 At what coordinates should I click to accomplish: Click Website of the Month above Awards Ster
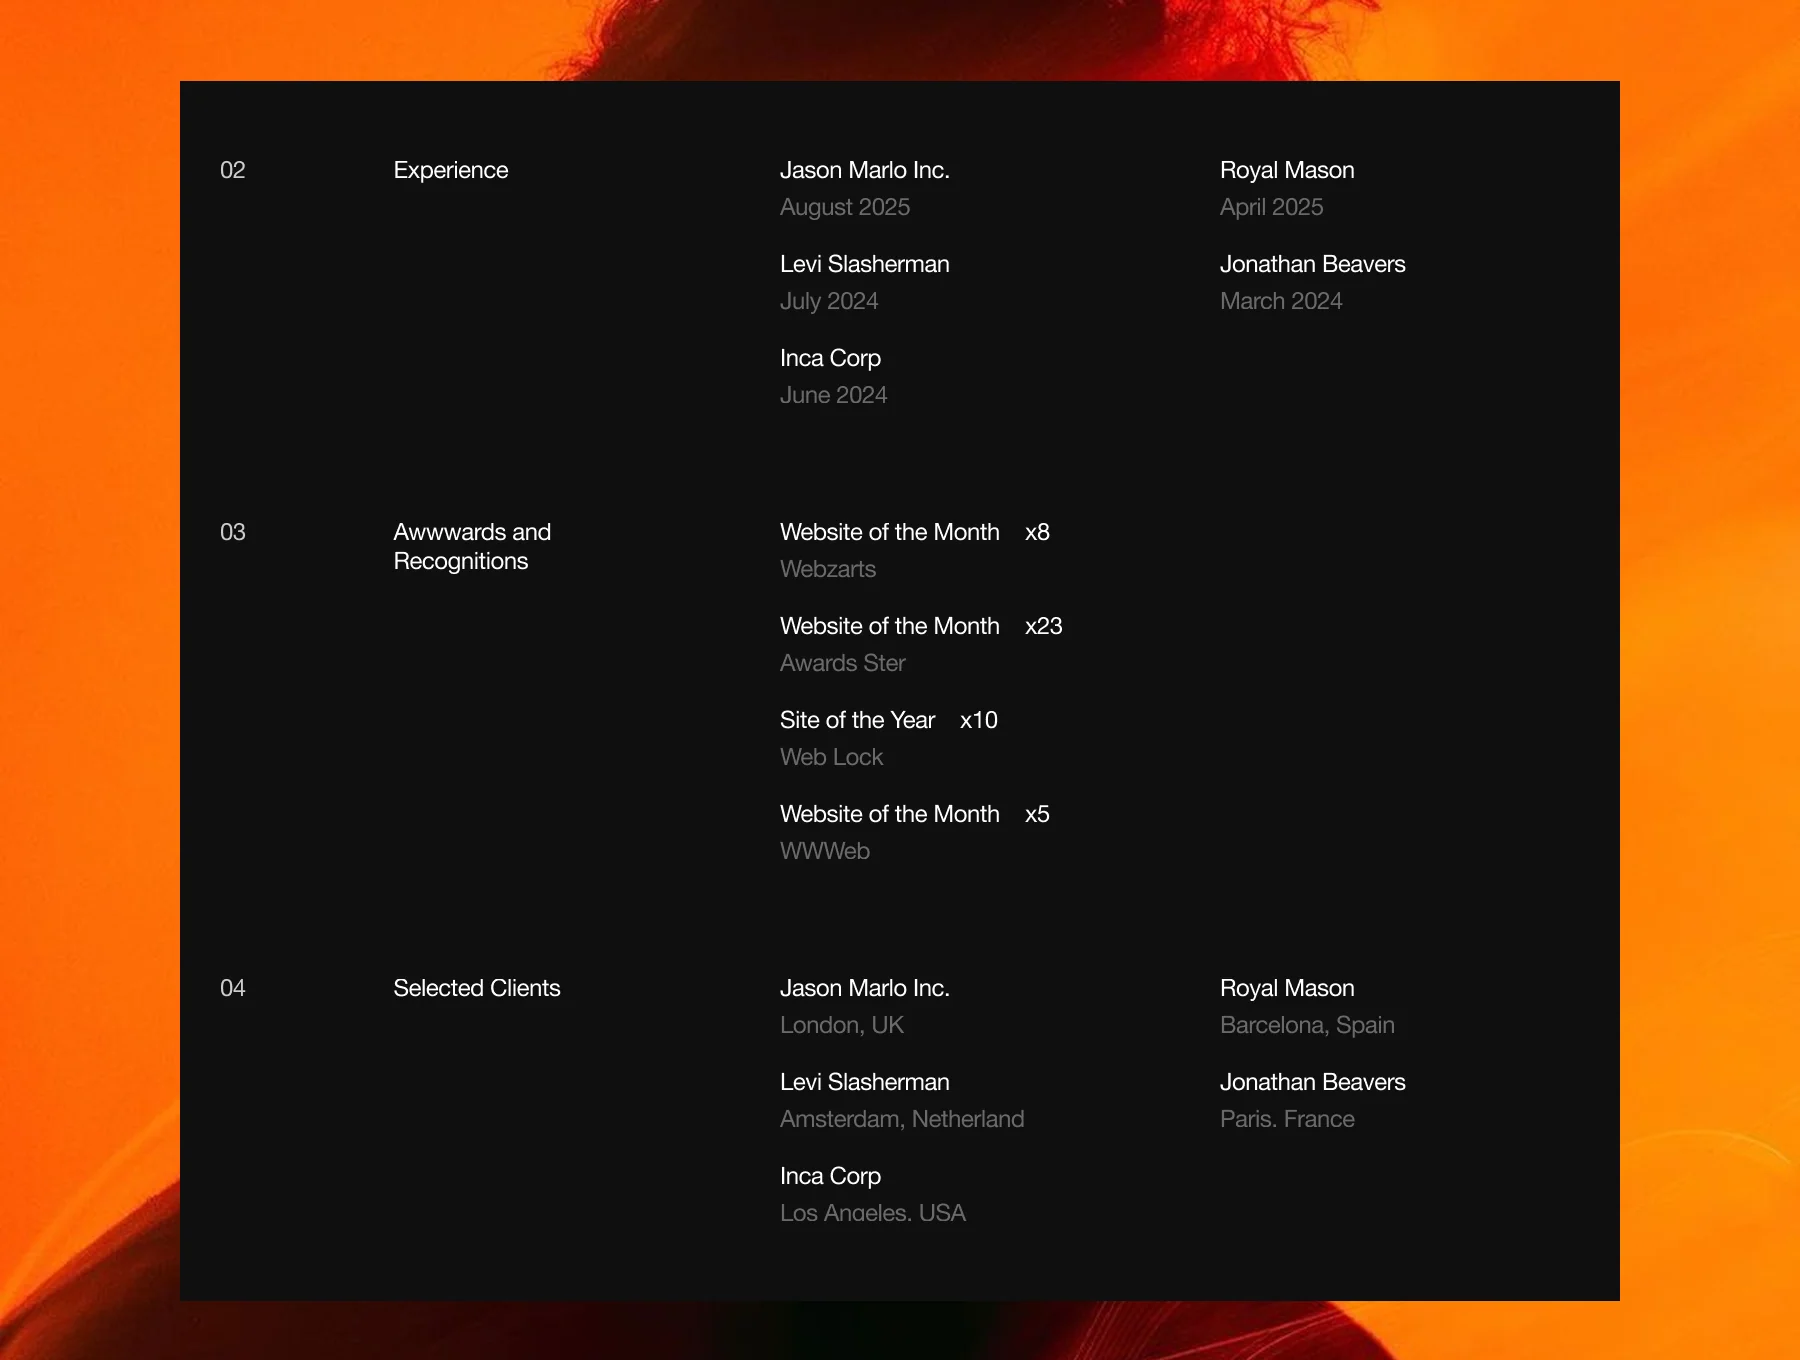[x=890, y=626]
